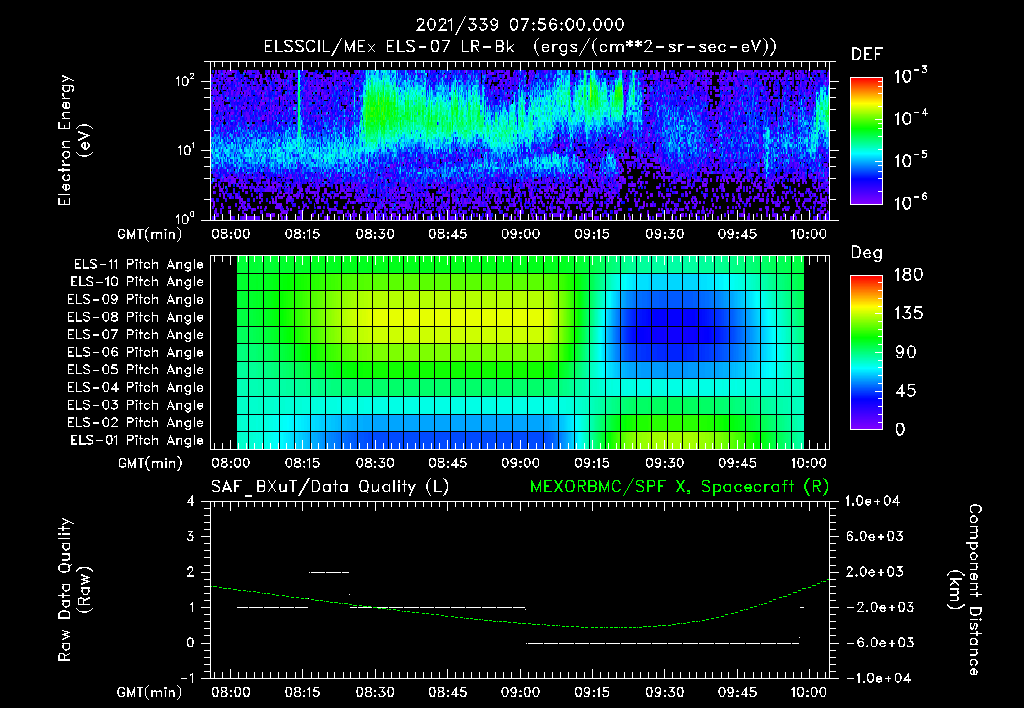
Task: Click 08:30 tick label under electron spectrogram
Action: coord(375,234)
